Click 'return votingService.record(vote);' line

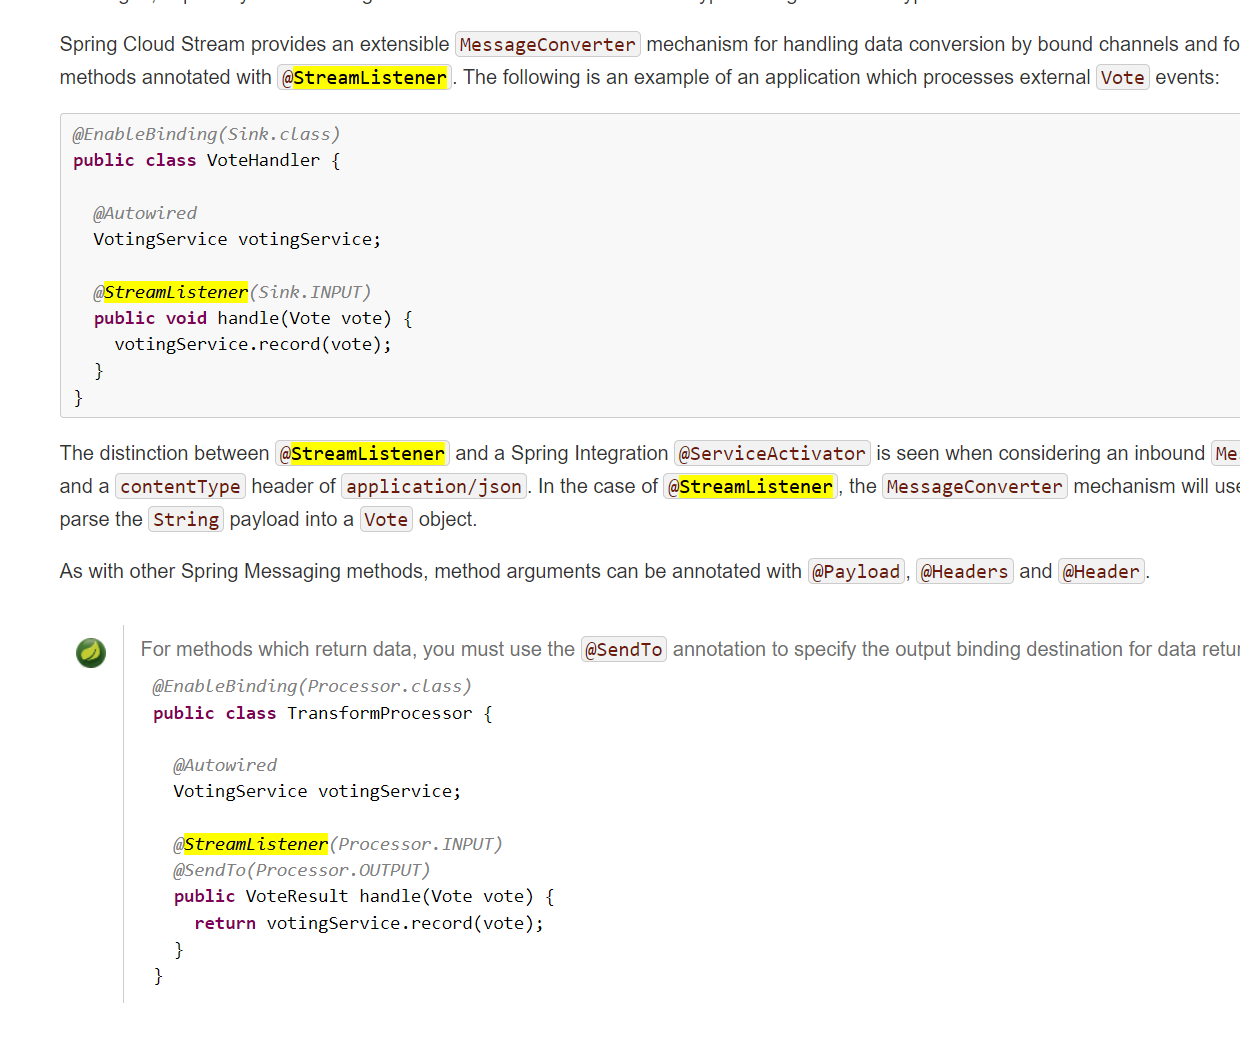[369, 923]
